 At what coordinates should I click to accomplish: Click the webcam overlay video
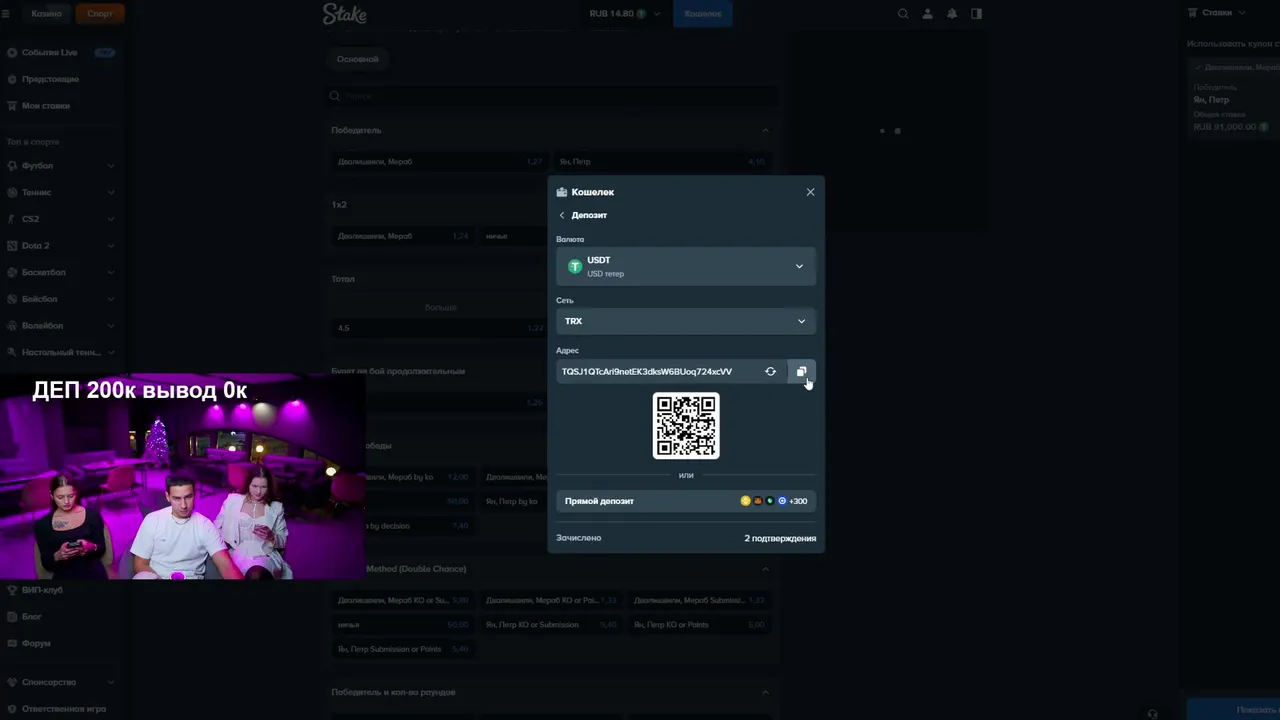pos(182,476)
